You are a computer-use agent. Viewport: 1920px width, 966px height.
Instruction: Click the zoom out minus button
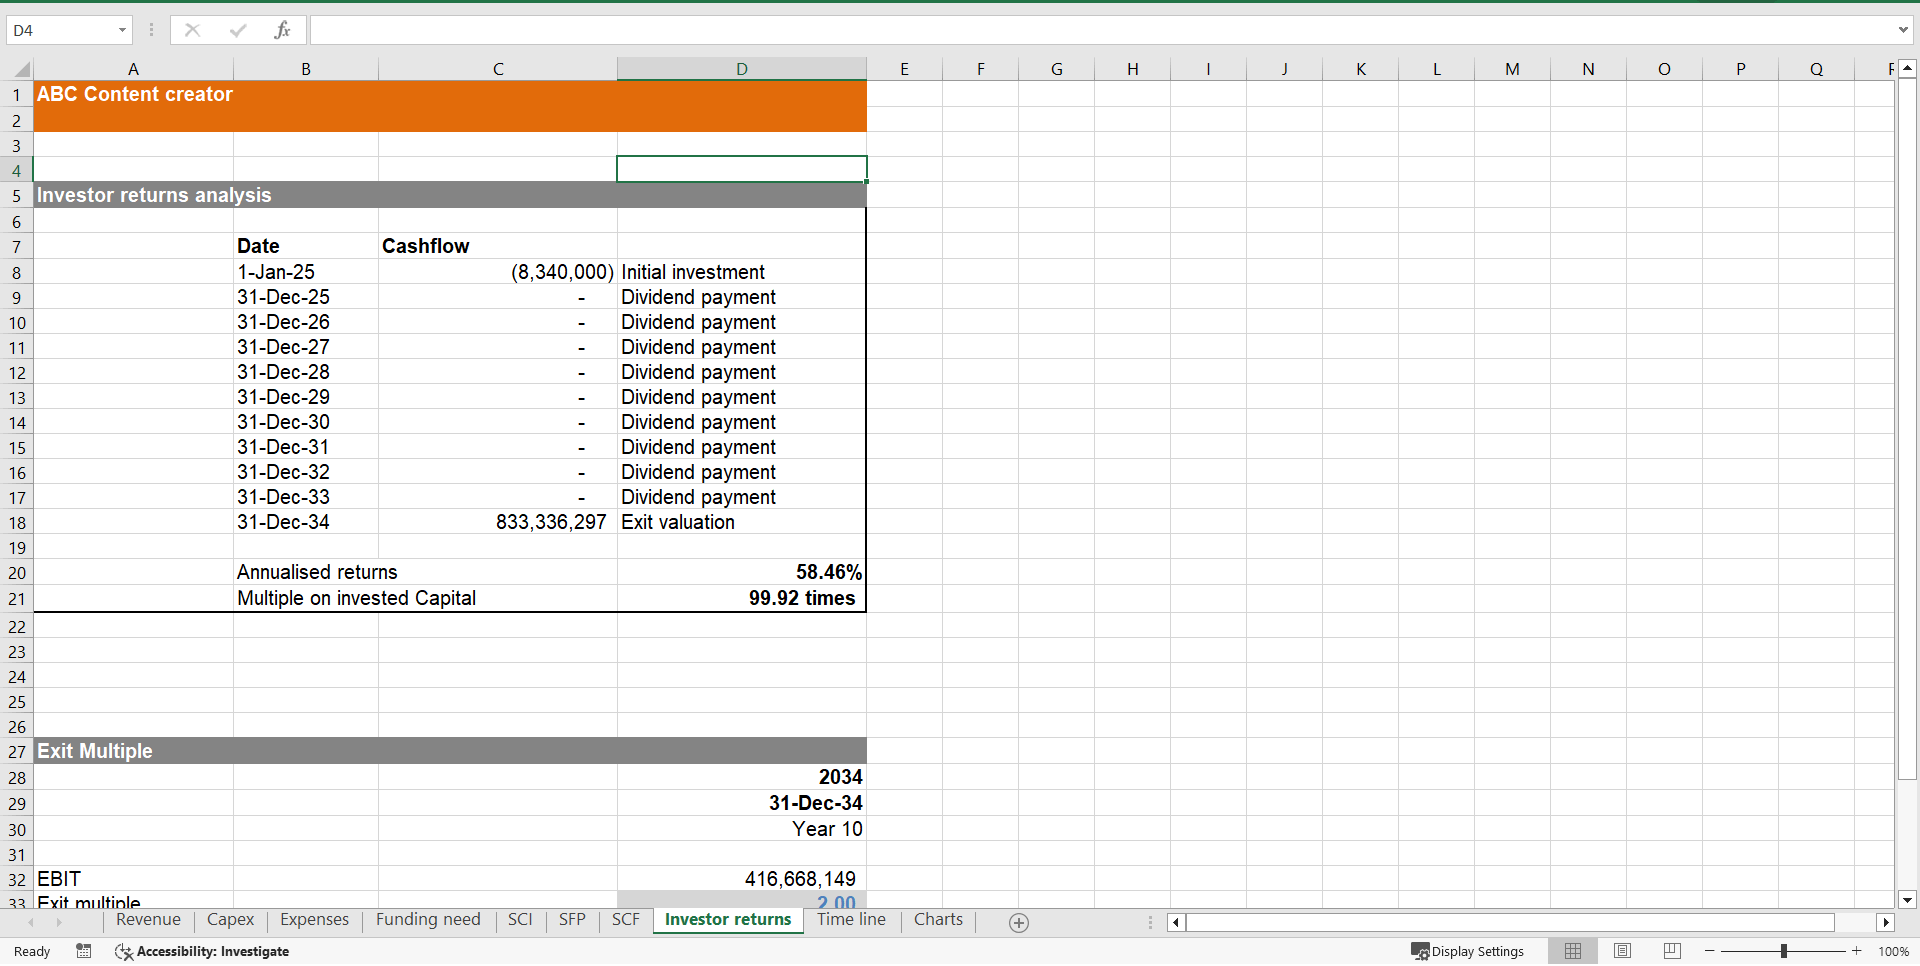point(1710,951)
